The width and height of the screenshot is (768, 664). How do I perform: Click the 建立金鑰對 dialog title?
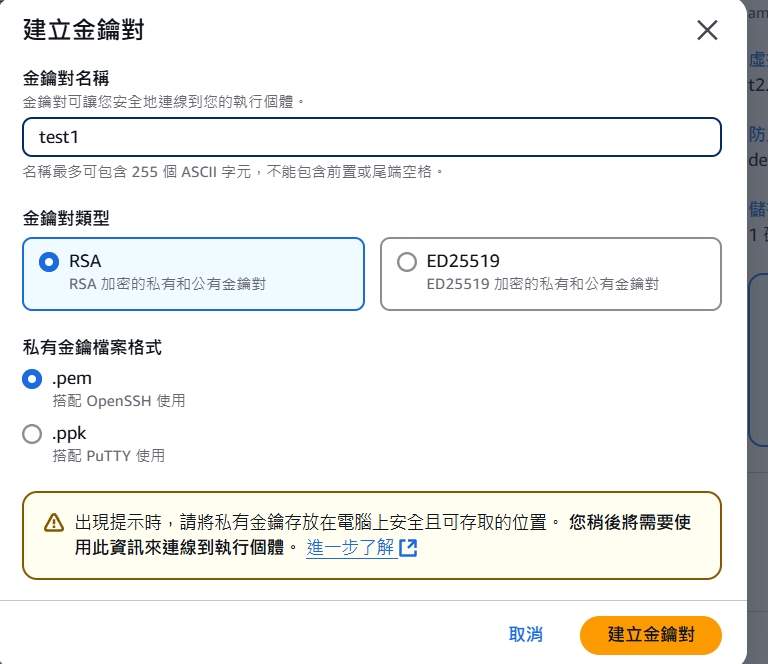(x=83, y=30)
